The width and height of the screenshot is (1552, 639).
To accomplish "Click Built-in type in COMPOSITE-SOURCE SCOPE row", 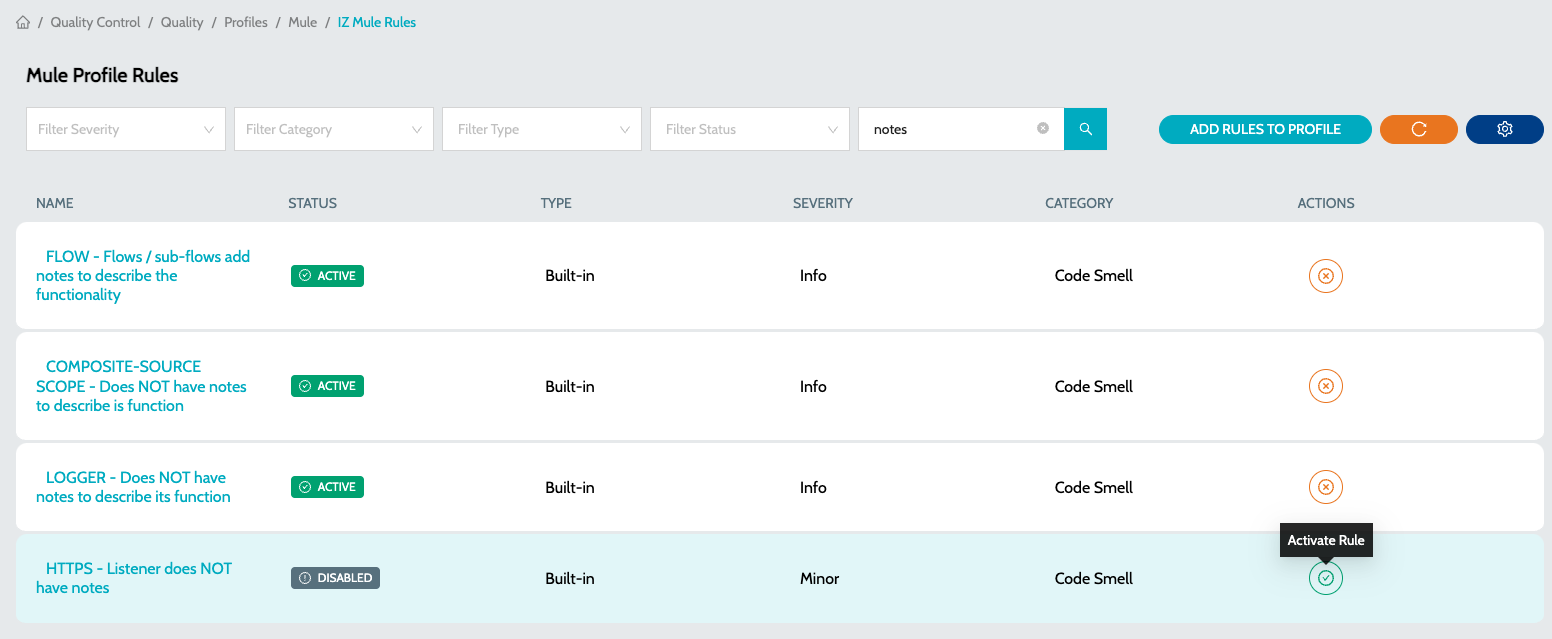I will (x=570, y=386).
